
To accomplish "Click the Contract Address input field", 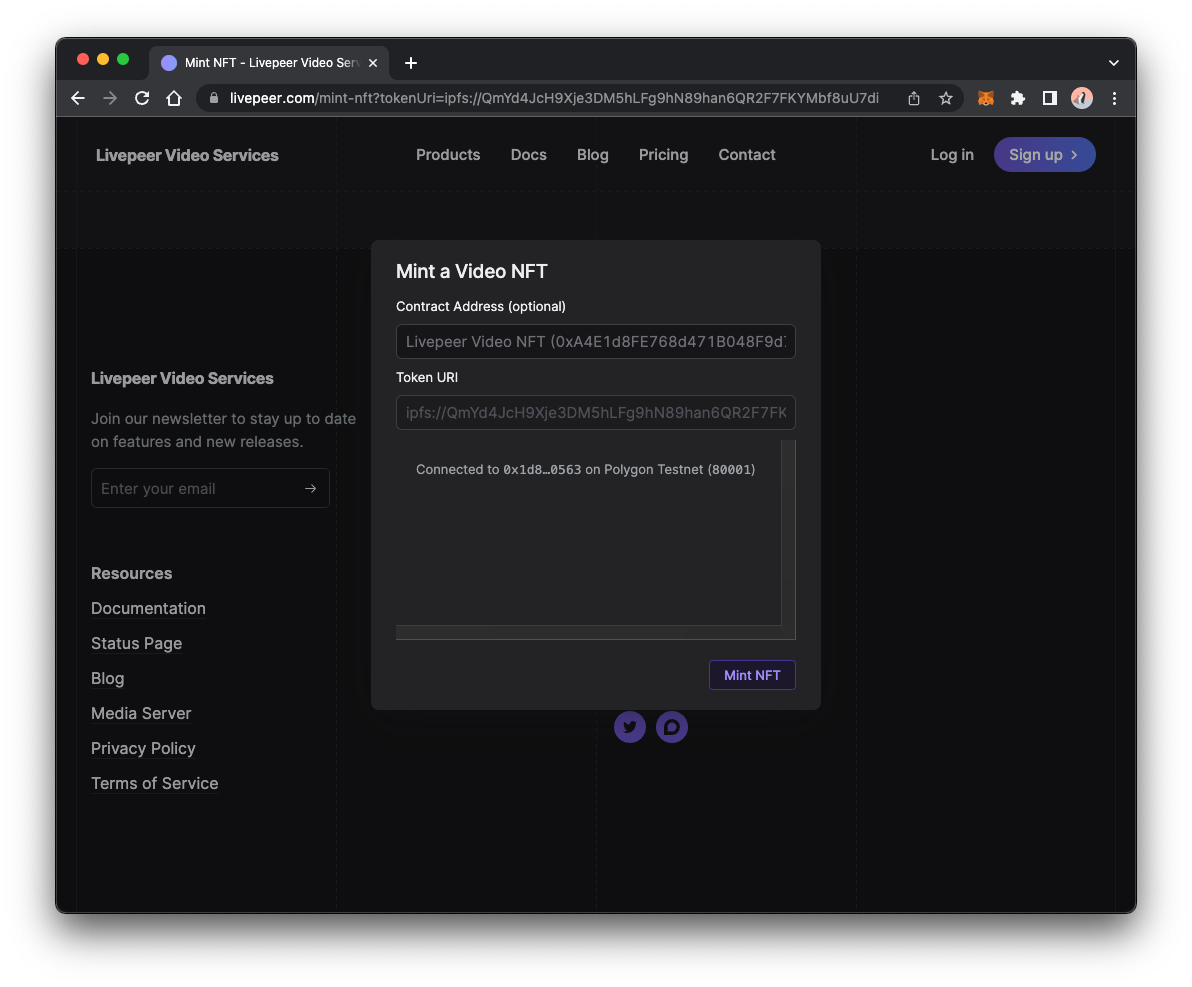I will (595, 341).
